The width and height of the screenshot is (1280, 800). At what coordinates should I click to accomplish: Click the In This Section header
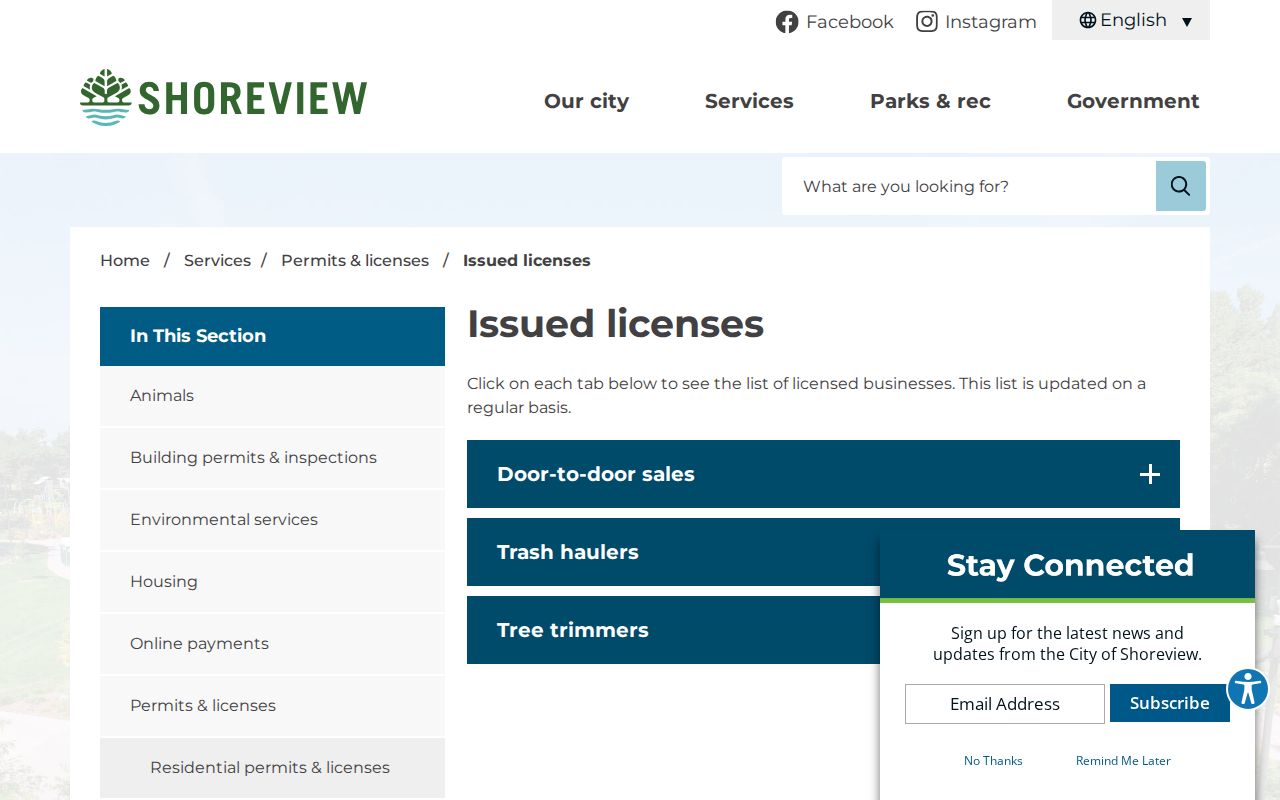point(272,336)
